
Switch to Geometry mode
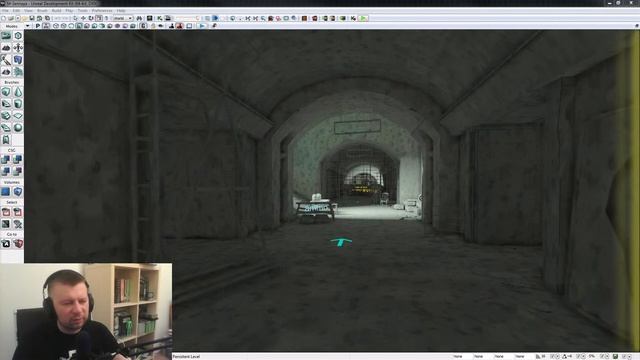[18, 36]
